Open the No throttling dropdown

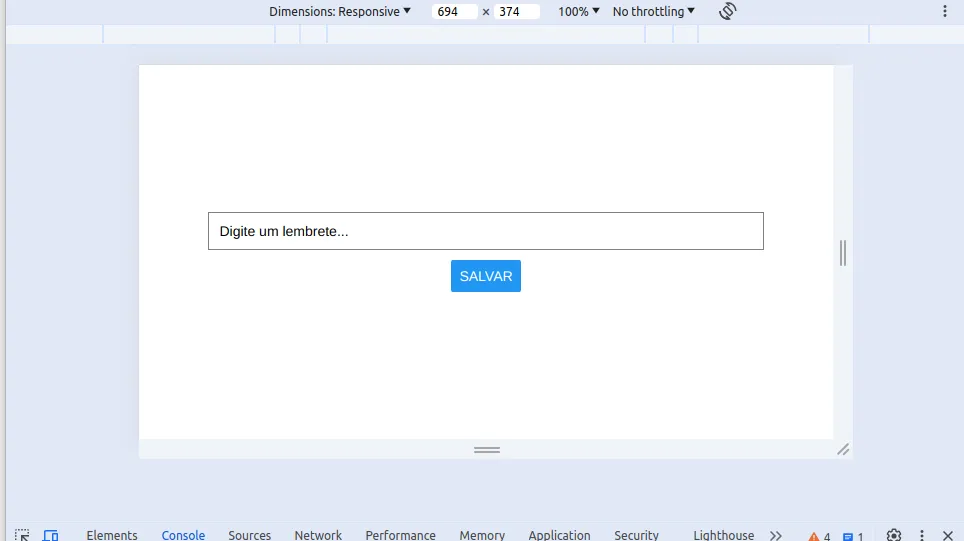(654, 11)
